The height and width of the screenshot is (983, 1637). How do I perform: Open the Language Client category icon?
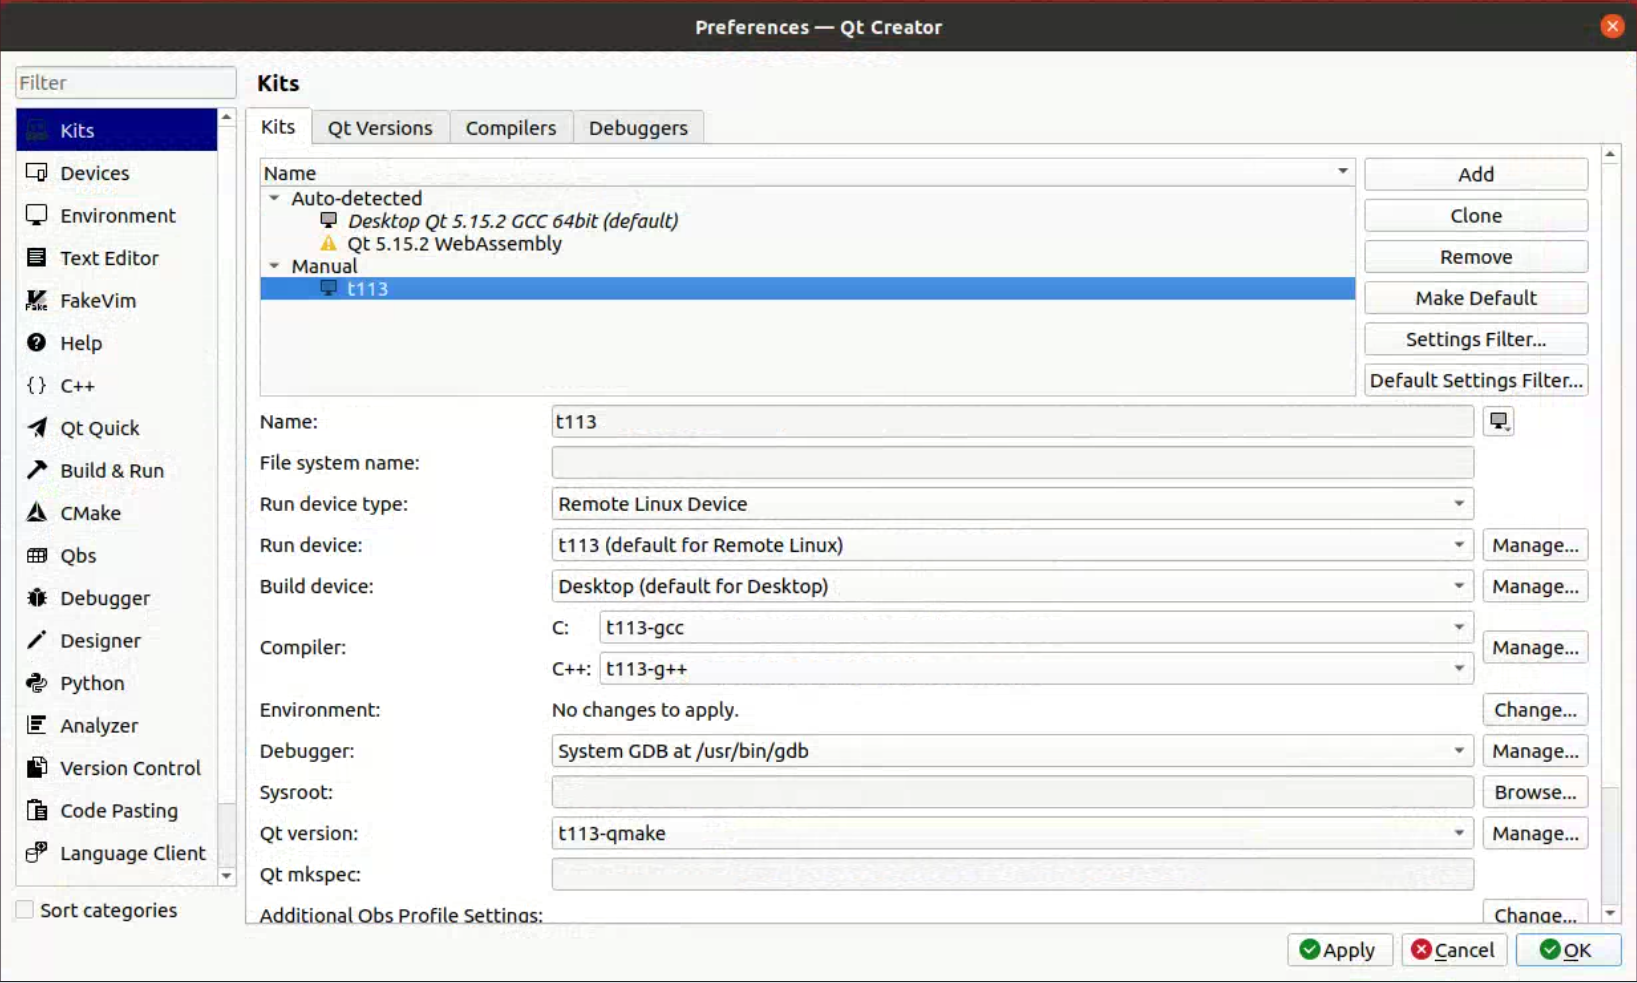click(x=37, y=852)
